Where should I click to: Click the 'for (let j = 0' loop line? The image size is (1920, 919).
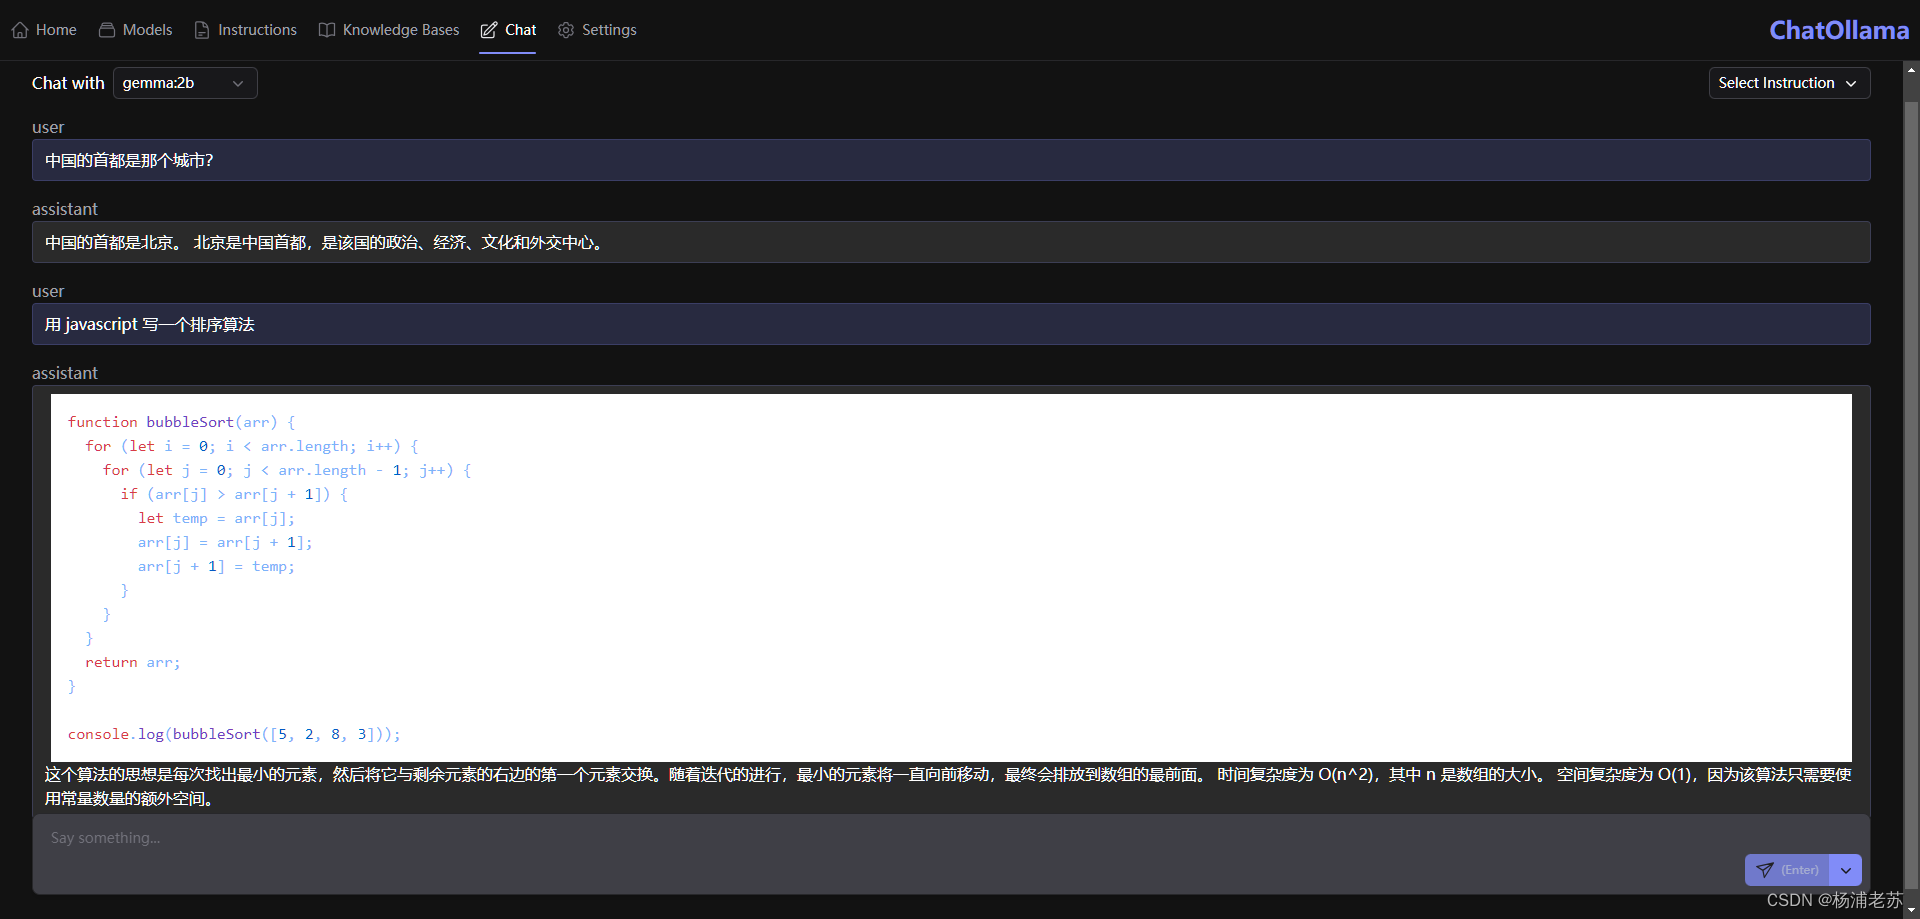(x=287, y=470)
